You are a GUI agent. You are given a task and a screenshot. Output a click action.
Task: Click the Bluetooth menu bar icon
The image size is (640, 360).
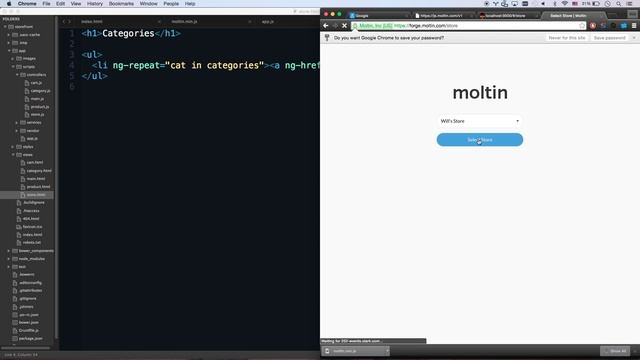pyautogui.click(x=554, y=4)
